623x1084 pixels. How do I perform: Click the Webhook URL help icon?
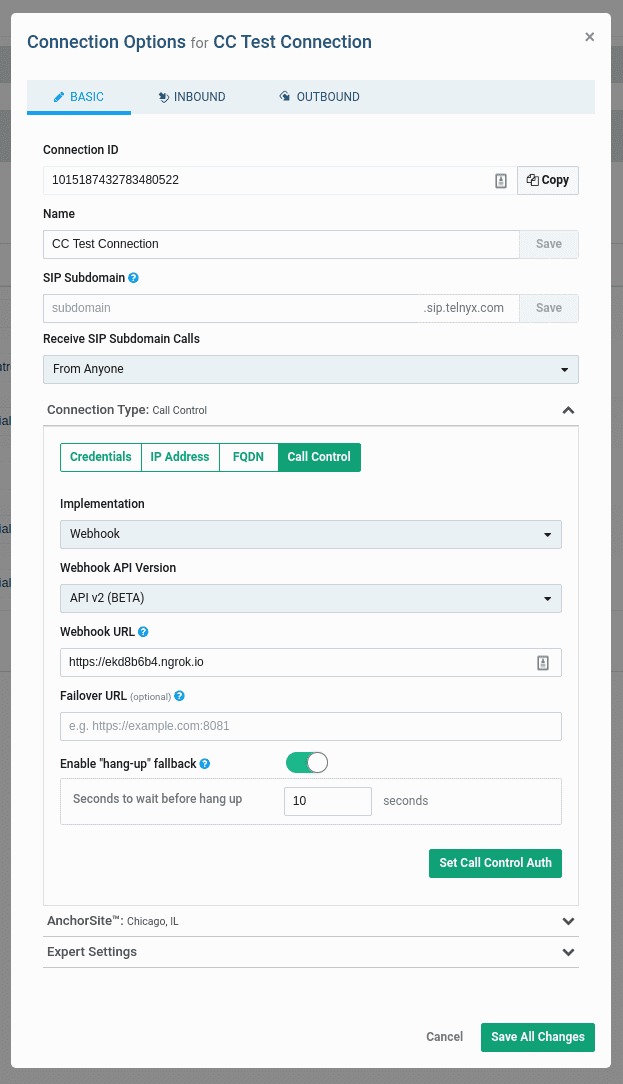coord(143,632)
